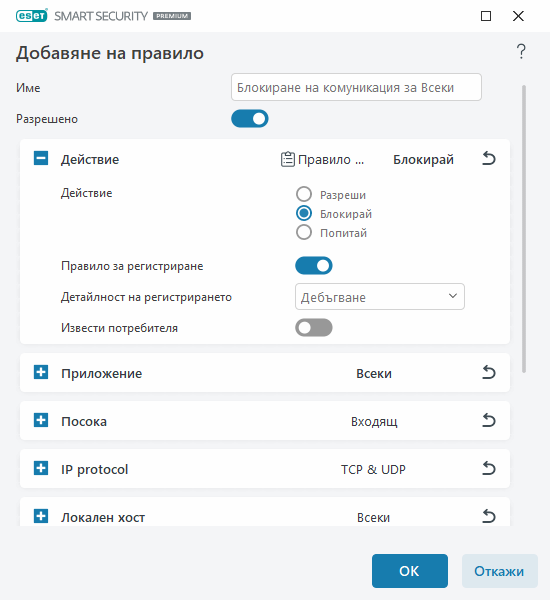Reset the Локален хост section revert arrow
Image resolution: width=550 pixels, height=600 pixels.
[x=489, y=517]
